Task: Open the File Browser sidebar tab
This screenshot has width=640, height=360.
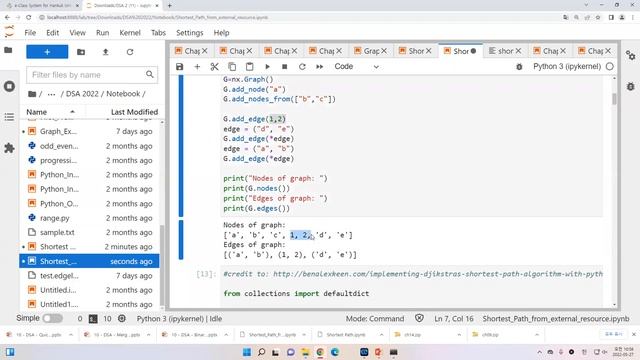Action: pos(9,50)
